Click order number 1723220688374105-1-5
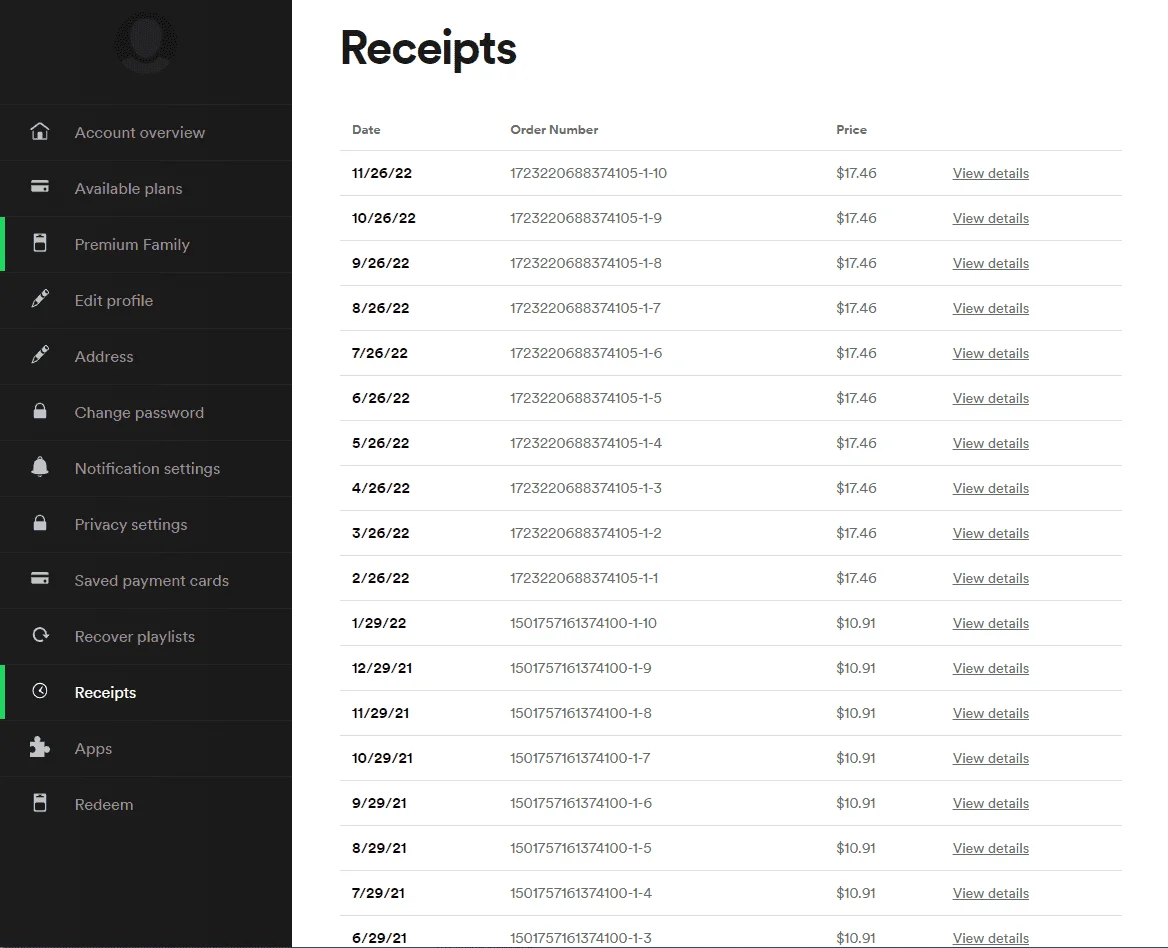 point(585,398)
